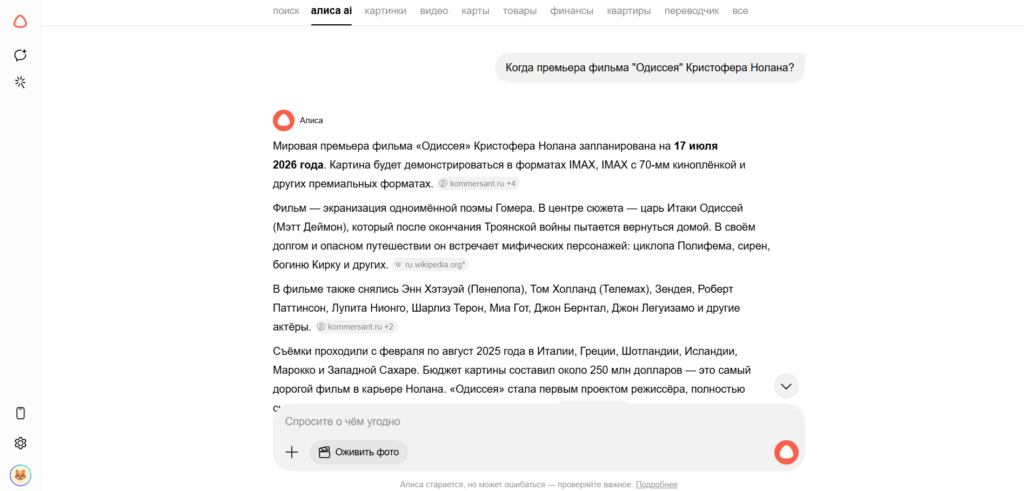Click the red Alice voice button
This screenshot has height=491, width=1024.
(x=786, y=452)
